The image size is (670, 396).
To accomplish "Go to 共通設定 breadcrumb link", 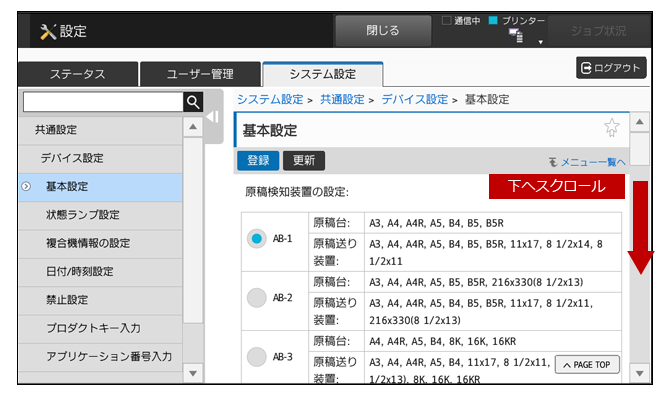I will pos(342,100).
